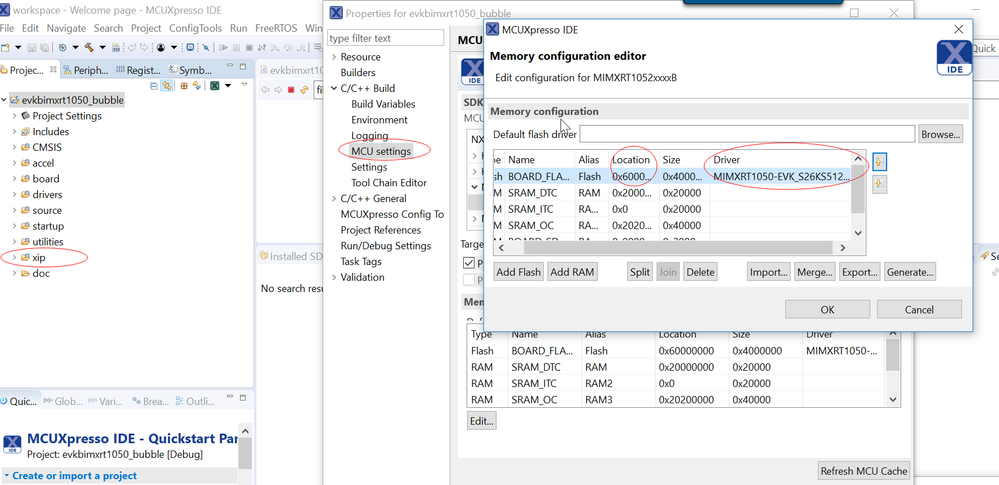Click the New project toolbar icon
This screenshot has width=999, height=485.
tap(5, 47)
